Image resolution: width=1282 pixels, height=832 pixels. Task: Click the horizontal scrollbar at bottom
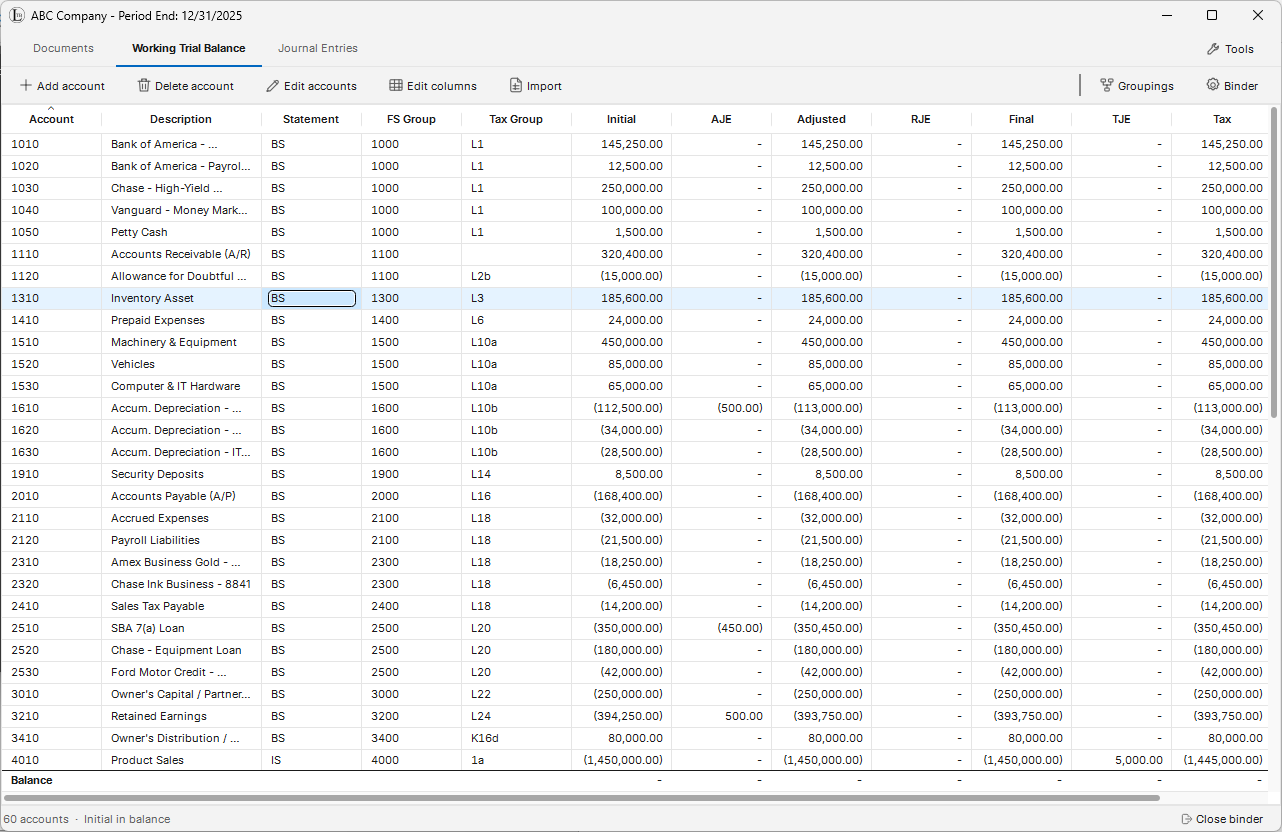pyautogui.click(x=581, y=798)
